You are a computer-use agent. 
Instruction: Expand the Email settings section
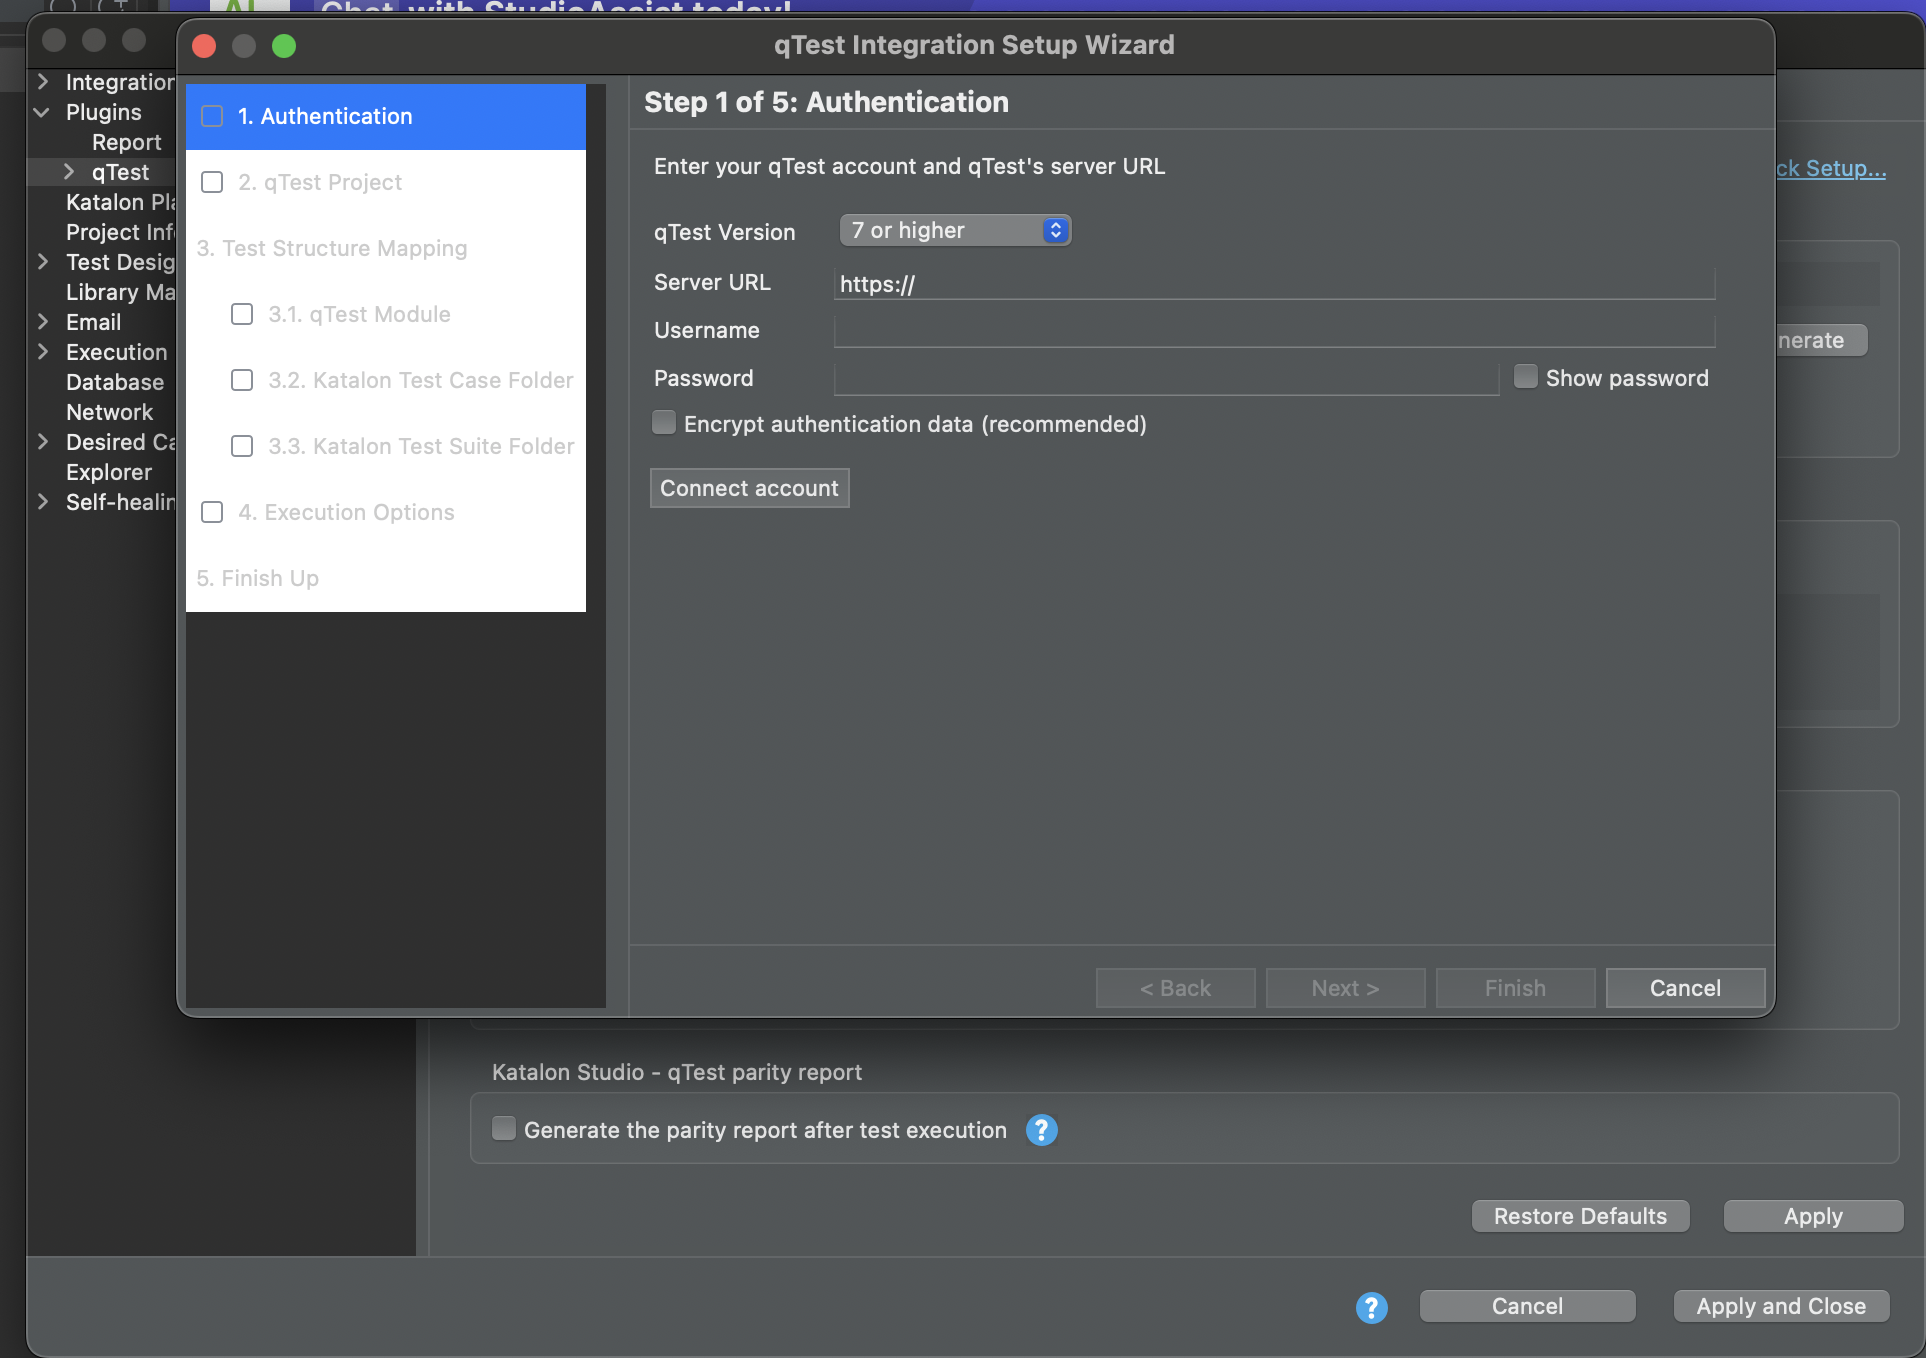pyautogui.click(x=44, y=322)
